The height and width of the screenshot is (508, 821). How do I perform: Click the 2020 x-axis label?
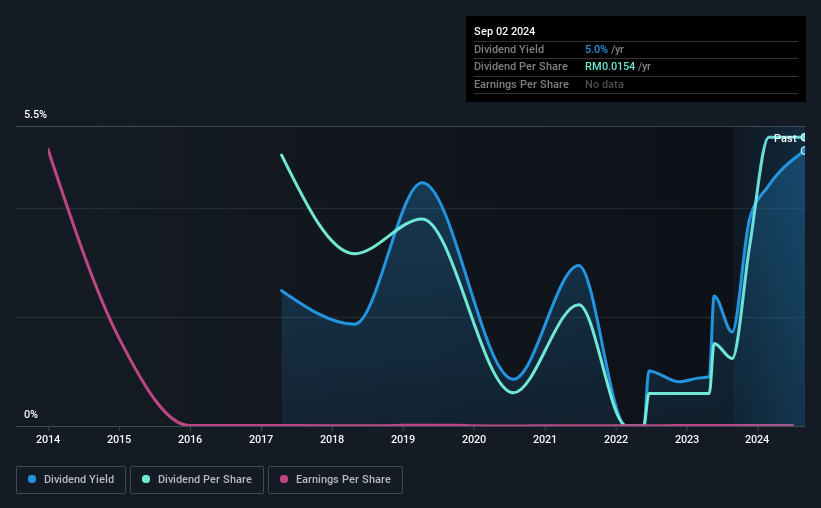pos(474,439)
